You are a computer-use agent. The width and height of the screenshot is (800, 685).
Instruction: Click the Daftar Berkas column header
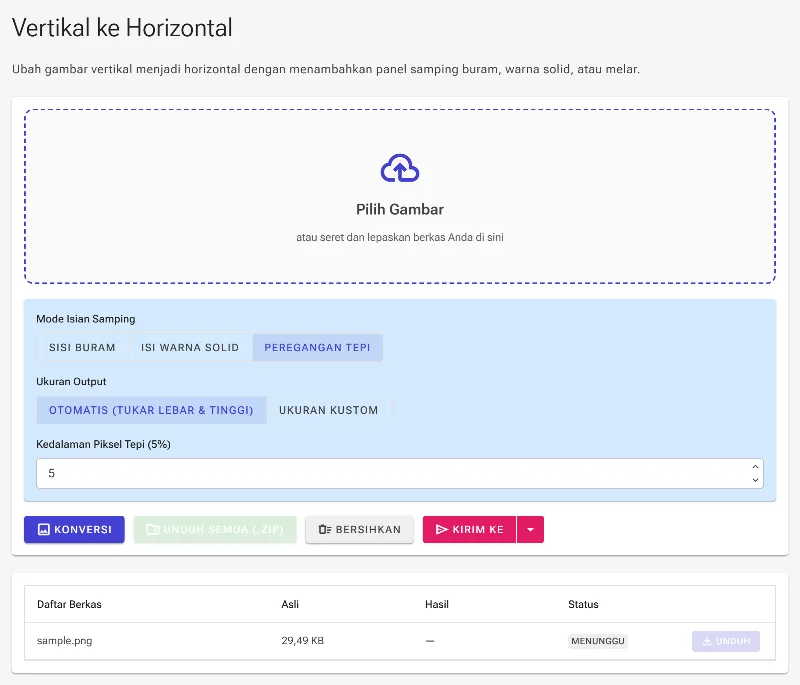pos(69,605)
